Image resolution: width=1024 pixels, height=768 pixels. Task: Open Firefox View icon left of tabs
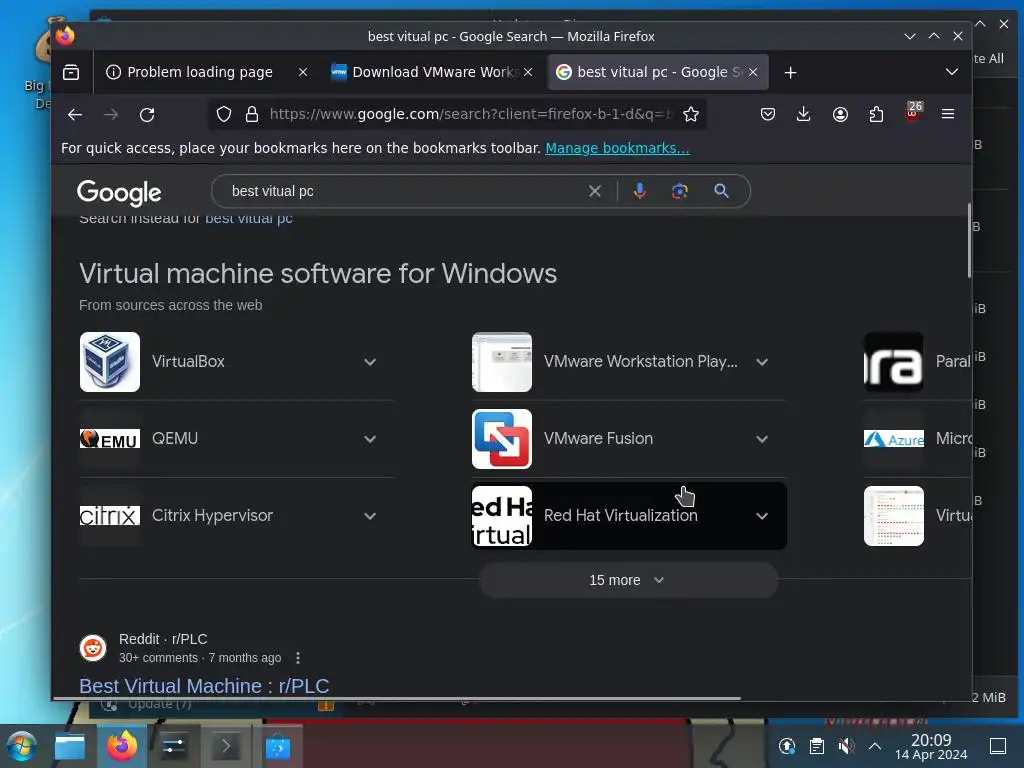pos(71,72)
